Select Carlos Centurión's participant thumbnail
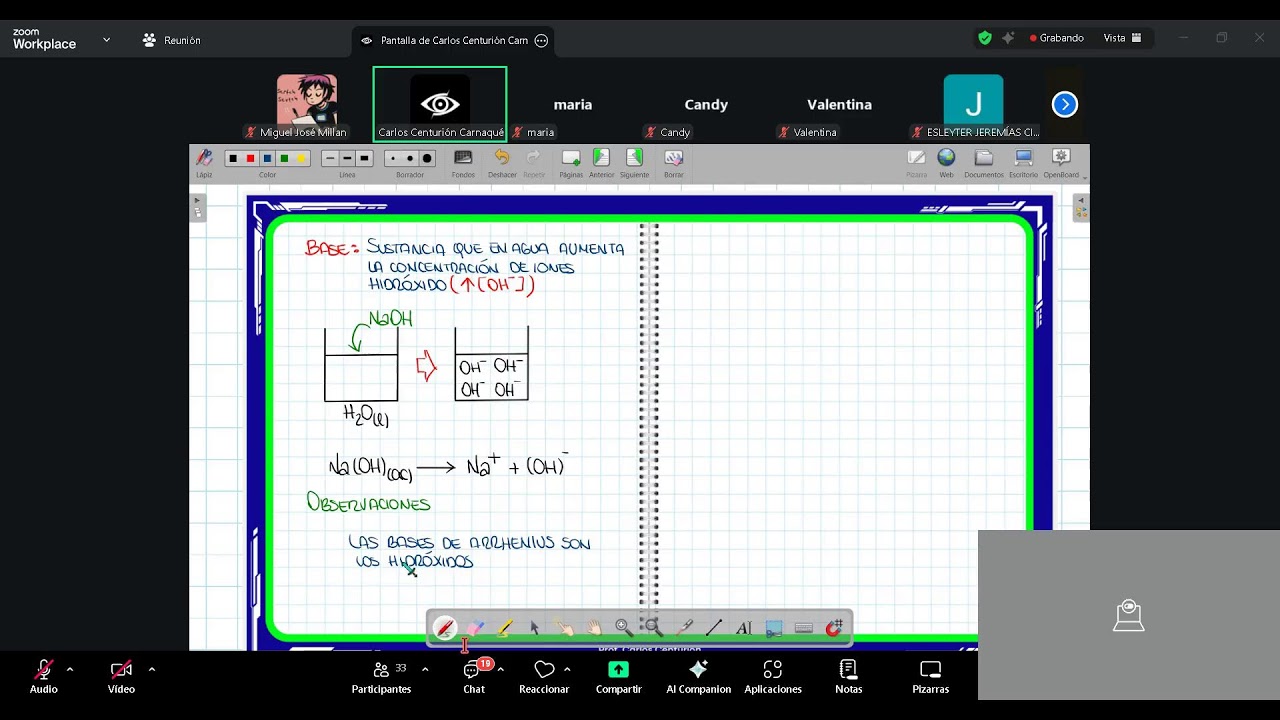This screenshot has height=720, width=1280. [x=440, y=104]
